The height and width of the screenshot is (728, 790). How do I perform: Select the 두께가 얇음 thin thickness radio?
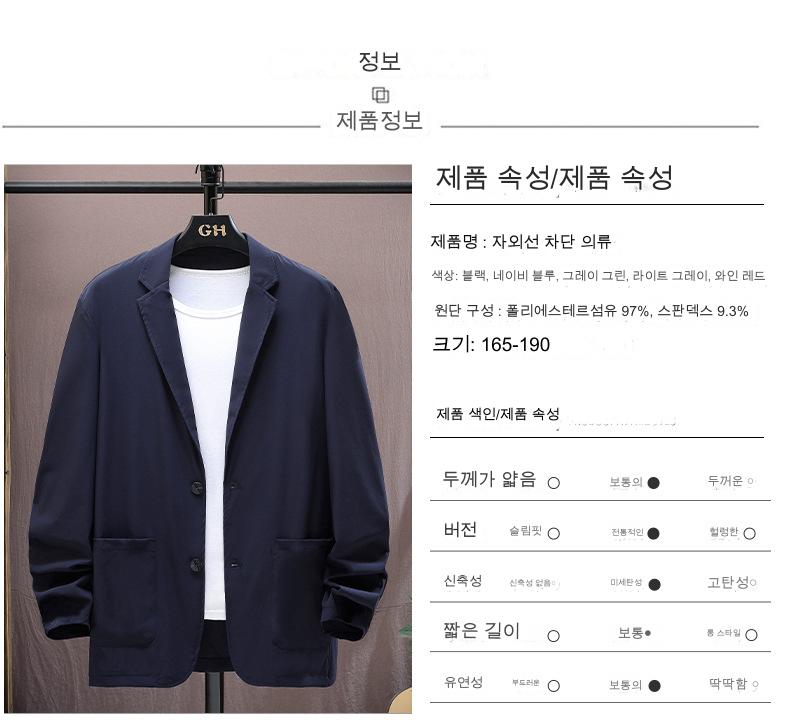553,483
